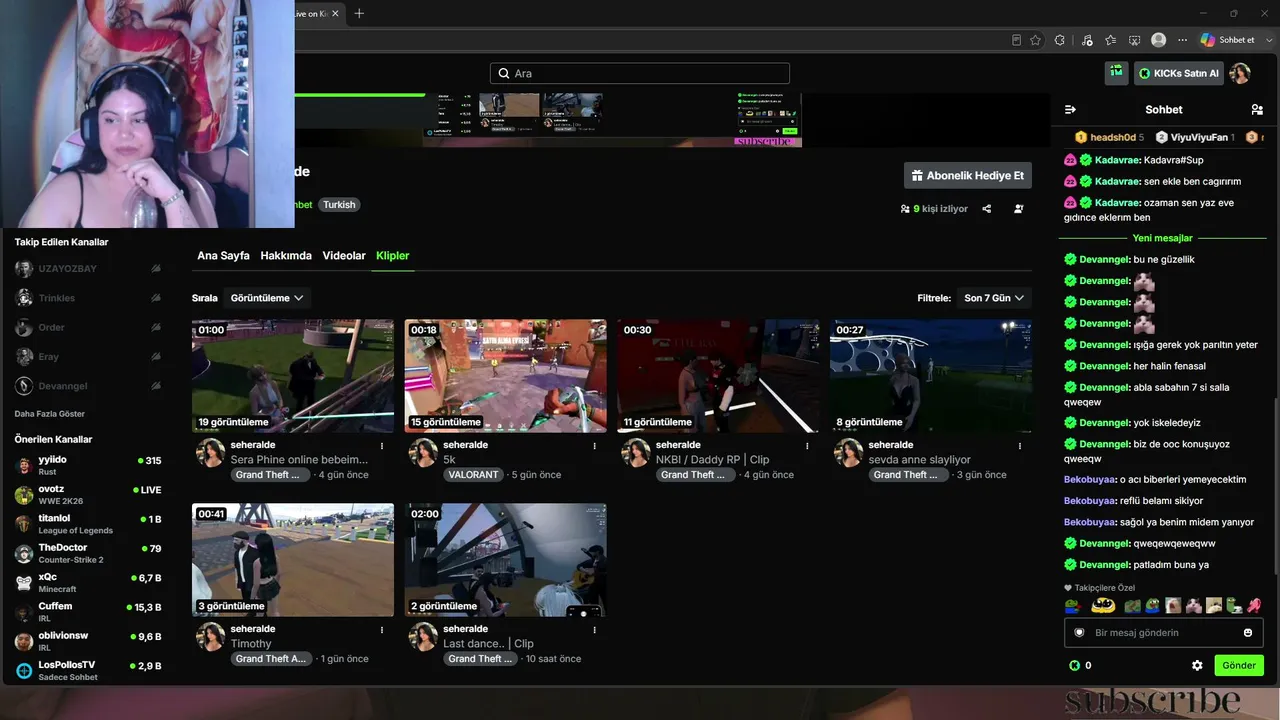Viewport: 1280px width, 720px height.
Task: Open the xQc recommended channel
Action: (88, 583)
